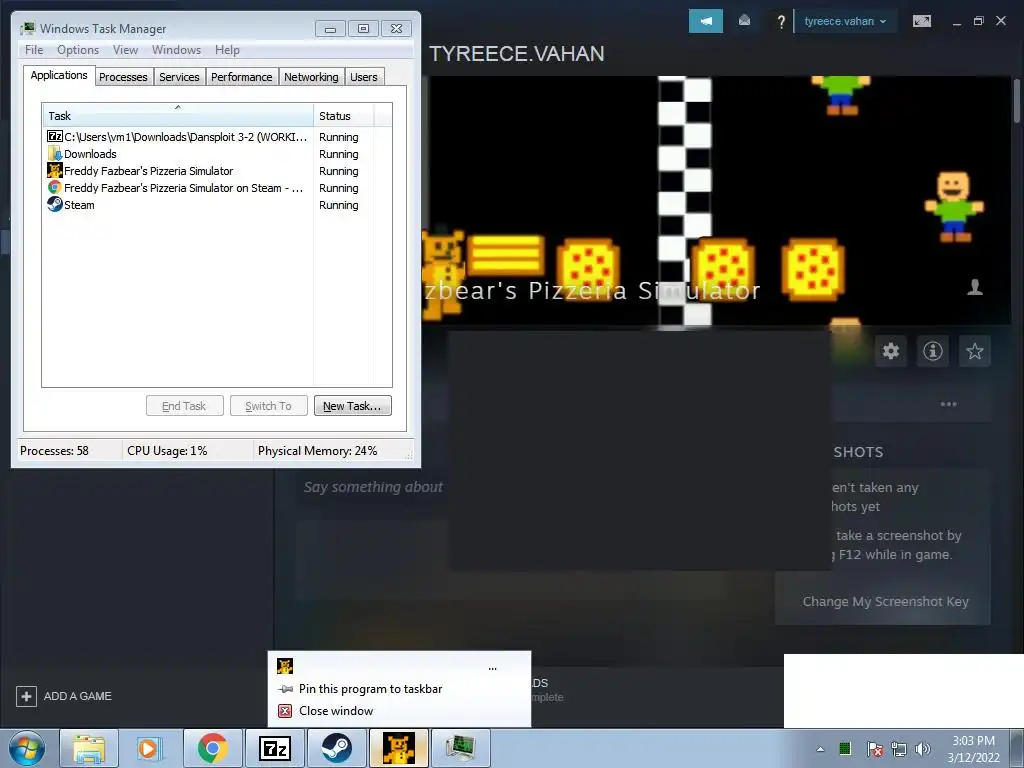
Task: Add game to favorites star icon
Action: tap(974, 351)
